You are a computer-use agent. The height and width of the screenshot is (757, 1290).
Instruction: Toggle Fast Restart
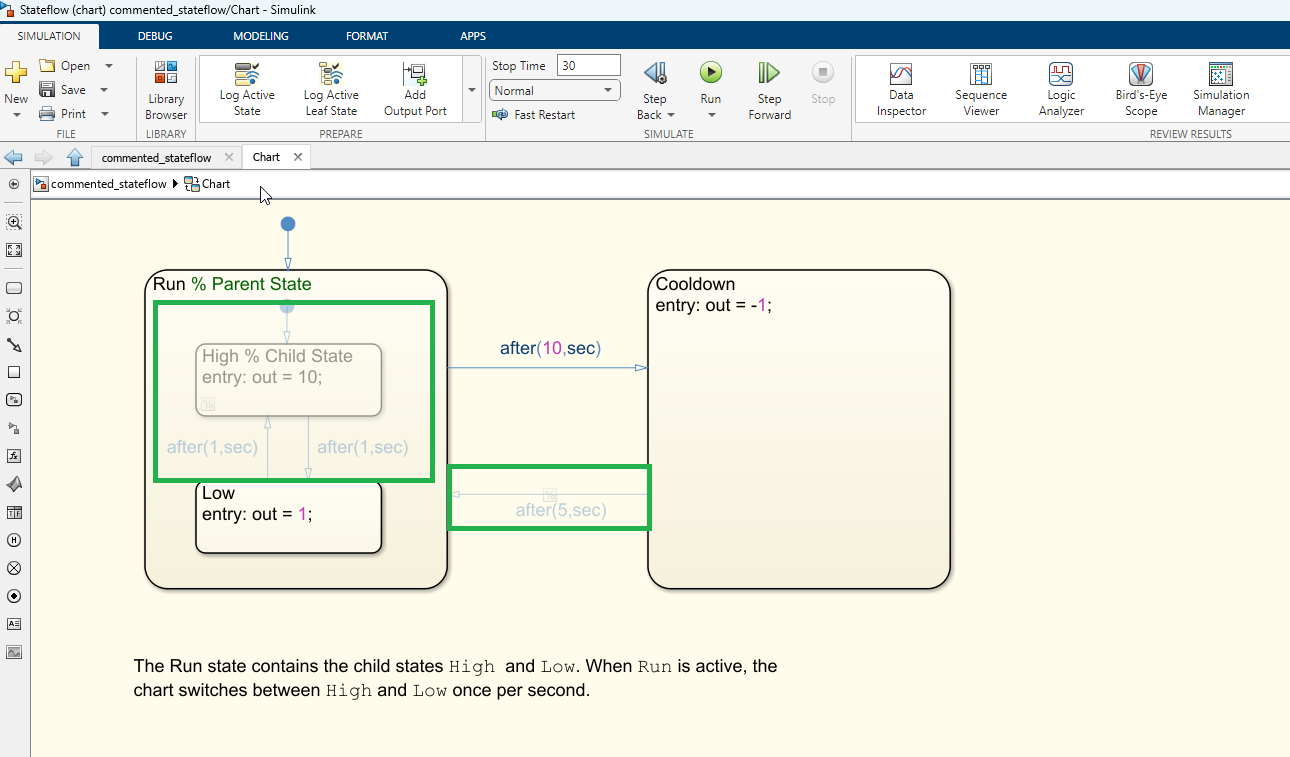(534, 115)
